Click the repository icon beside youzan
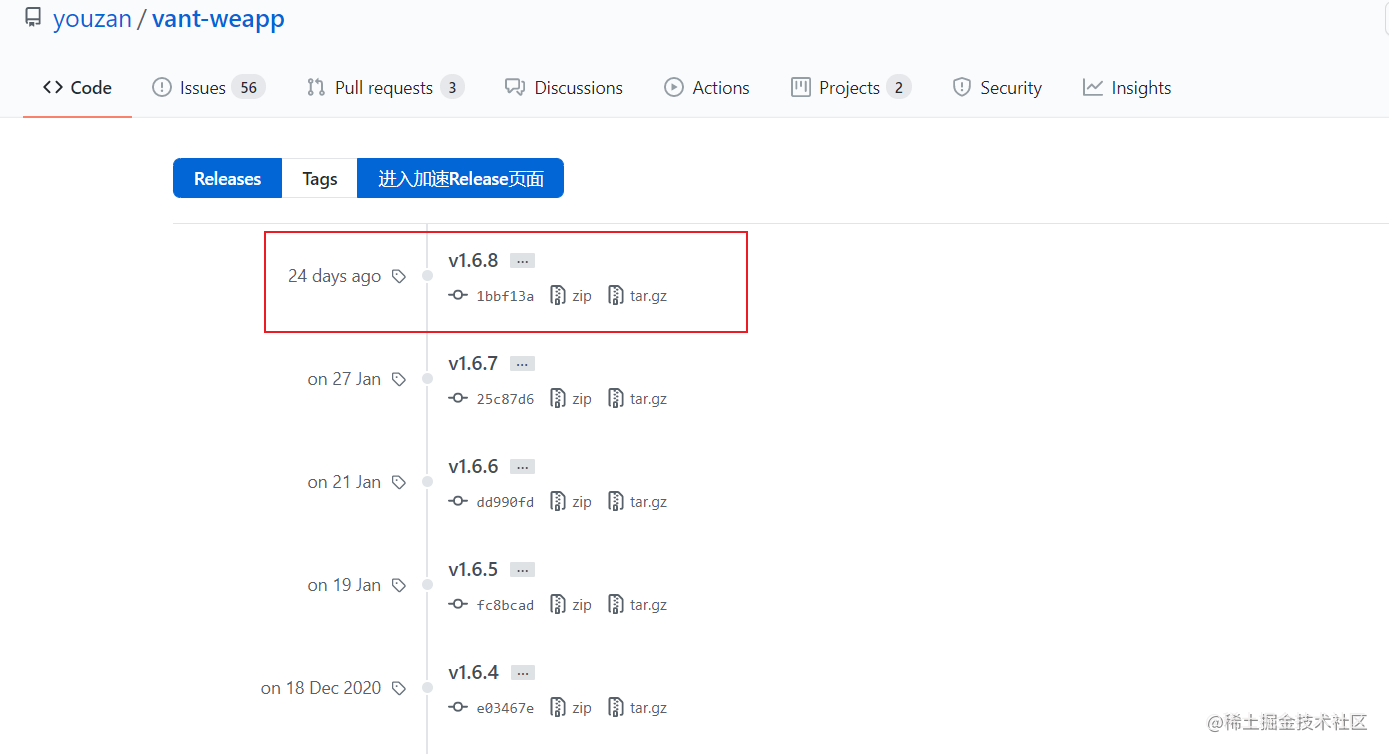 [x=33, y=18]
